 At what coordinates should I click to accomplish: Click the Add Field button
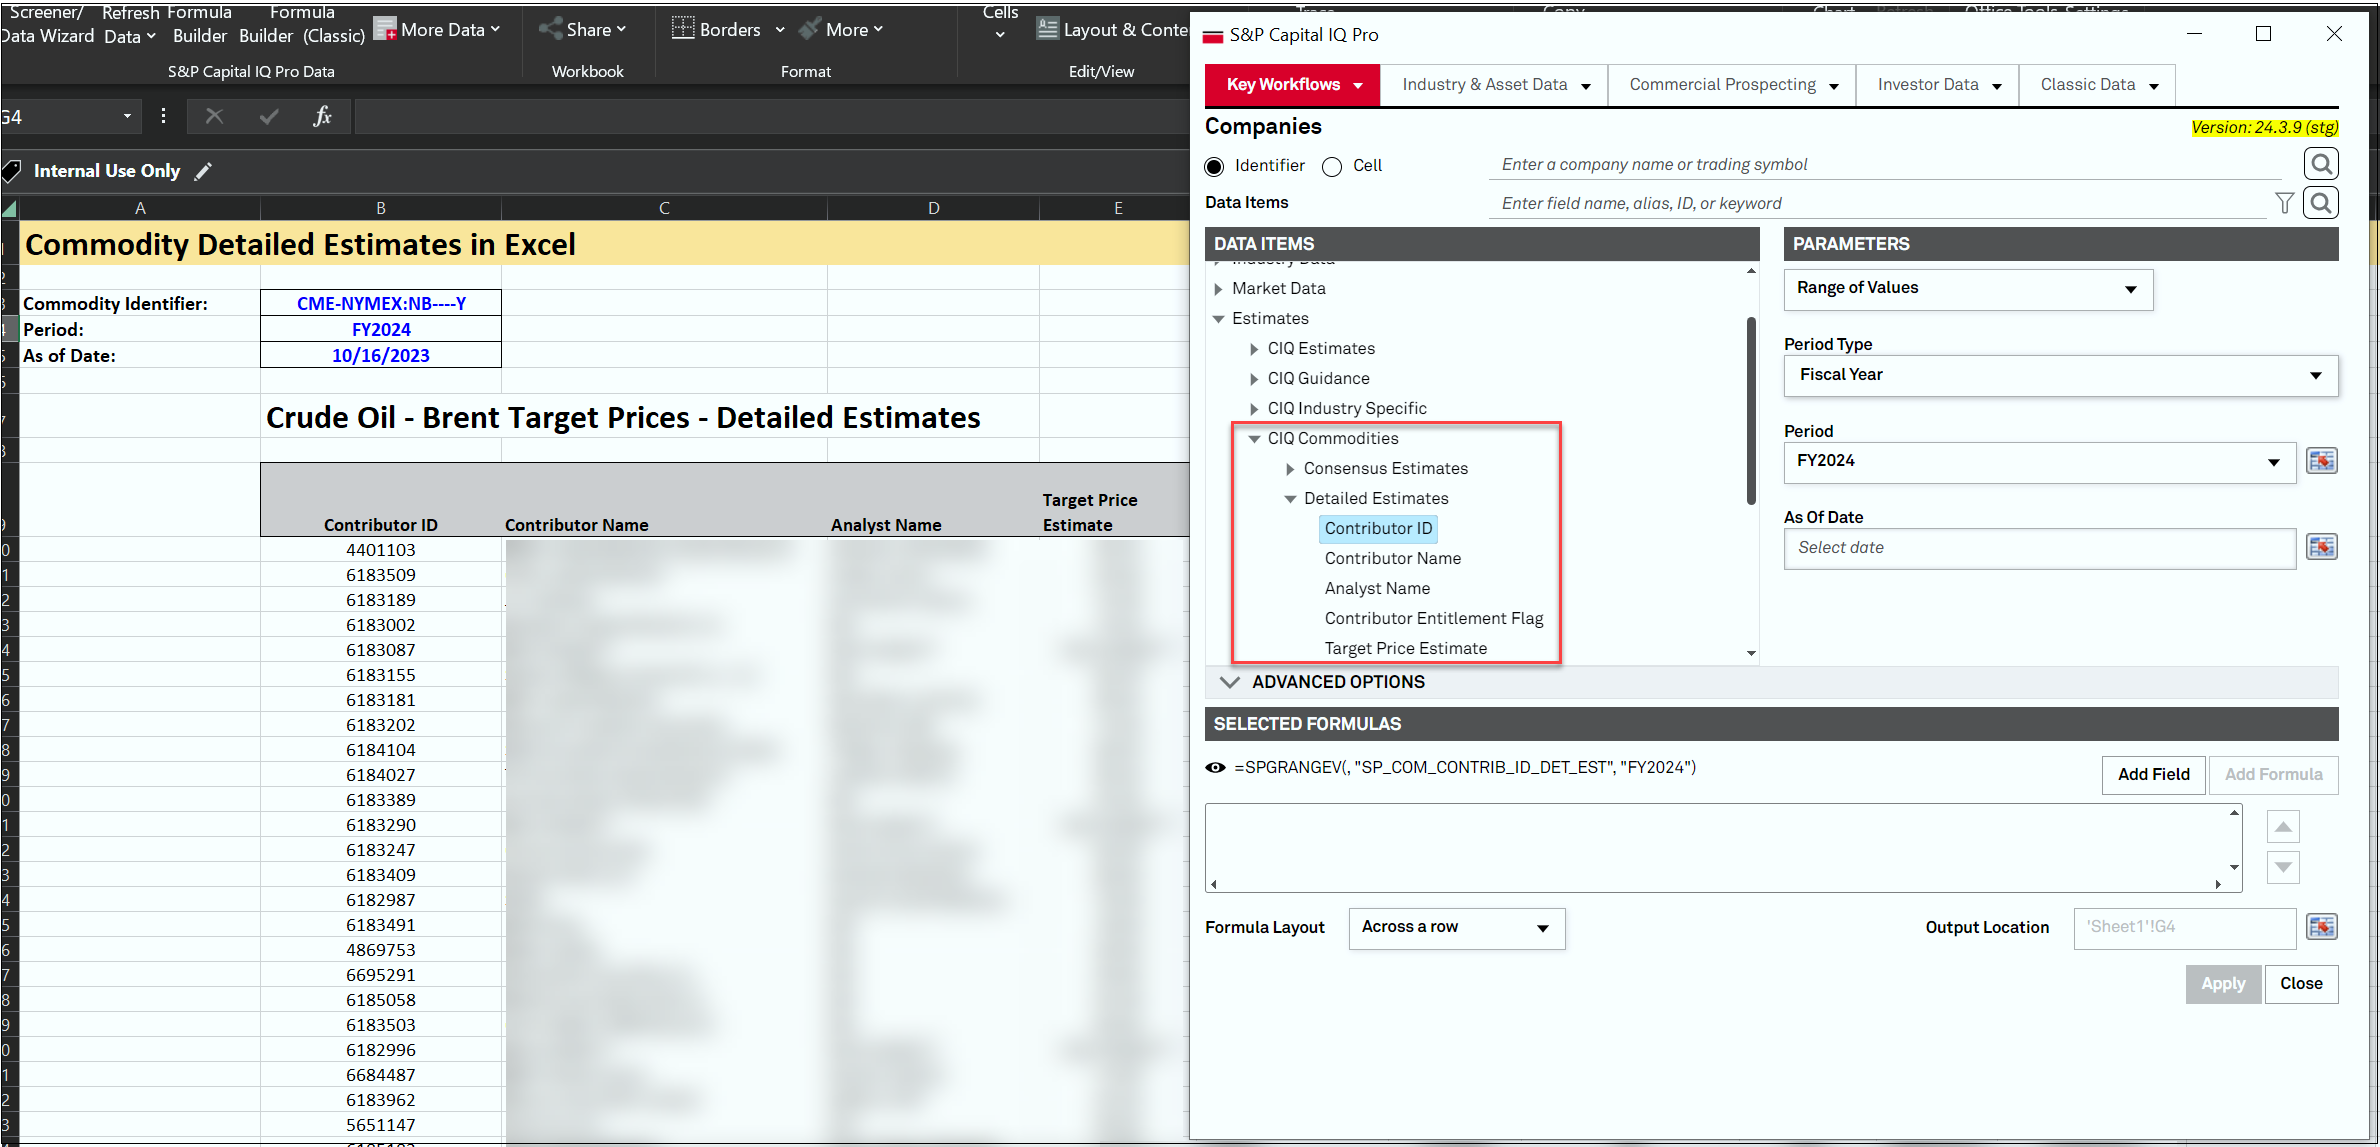(x=2153, y=775)
